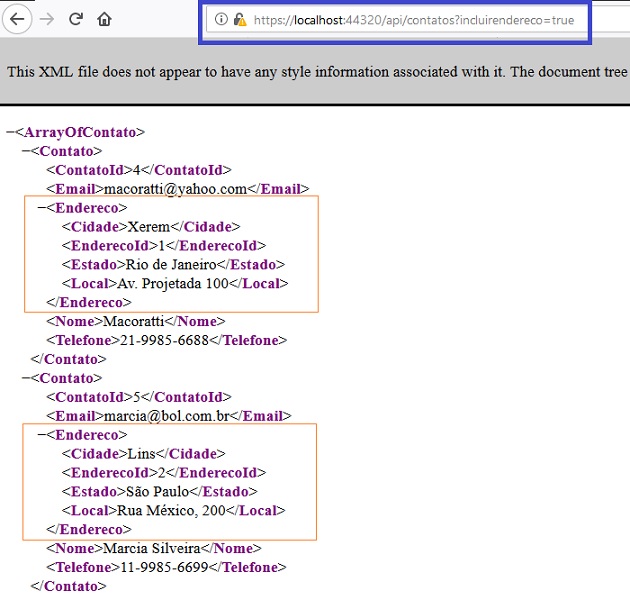This screenshot has width=630, height=600.
Task: Click the Telefone value 21-9985-6688
Action: (164, 340)
